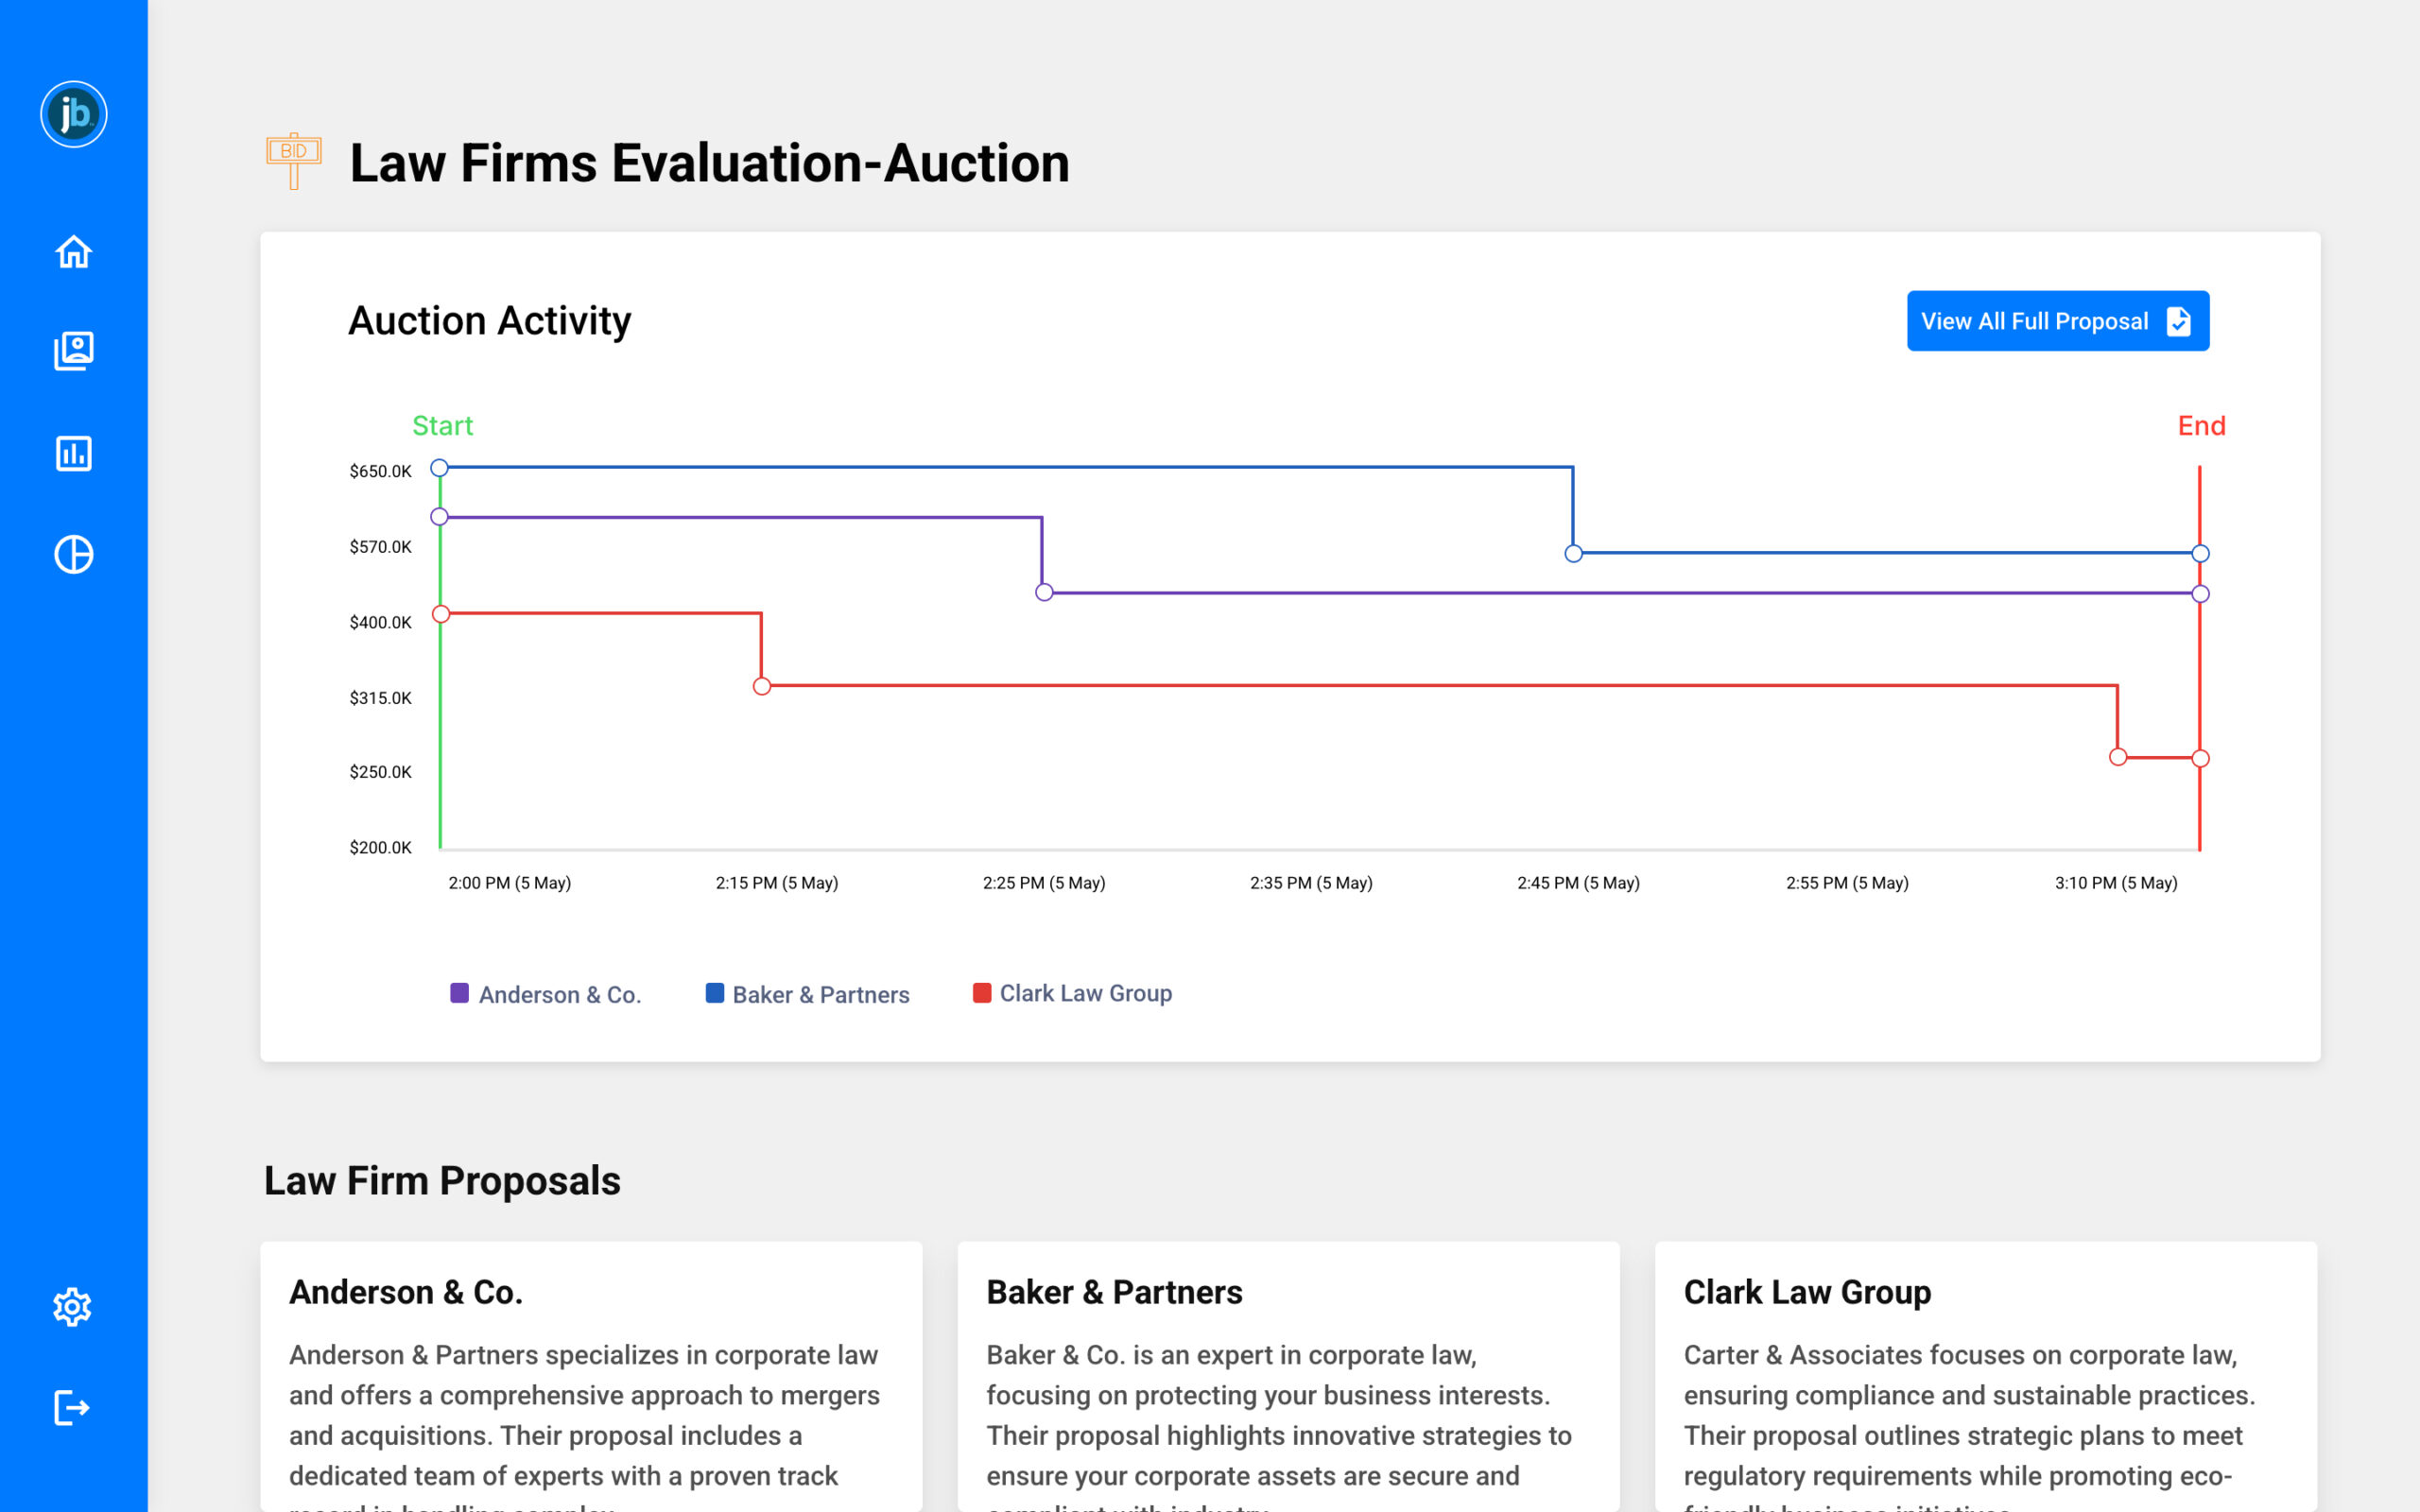2420x1512 pixels.
Task: Click Baker's starting bid point at $650K
Action: (x=439, y=468)
